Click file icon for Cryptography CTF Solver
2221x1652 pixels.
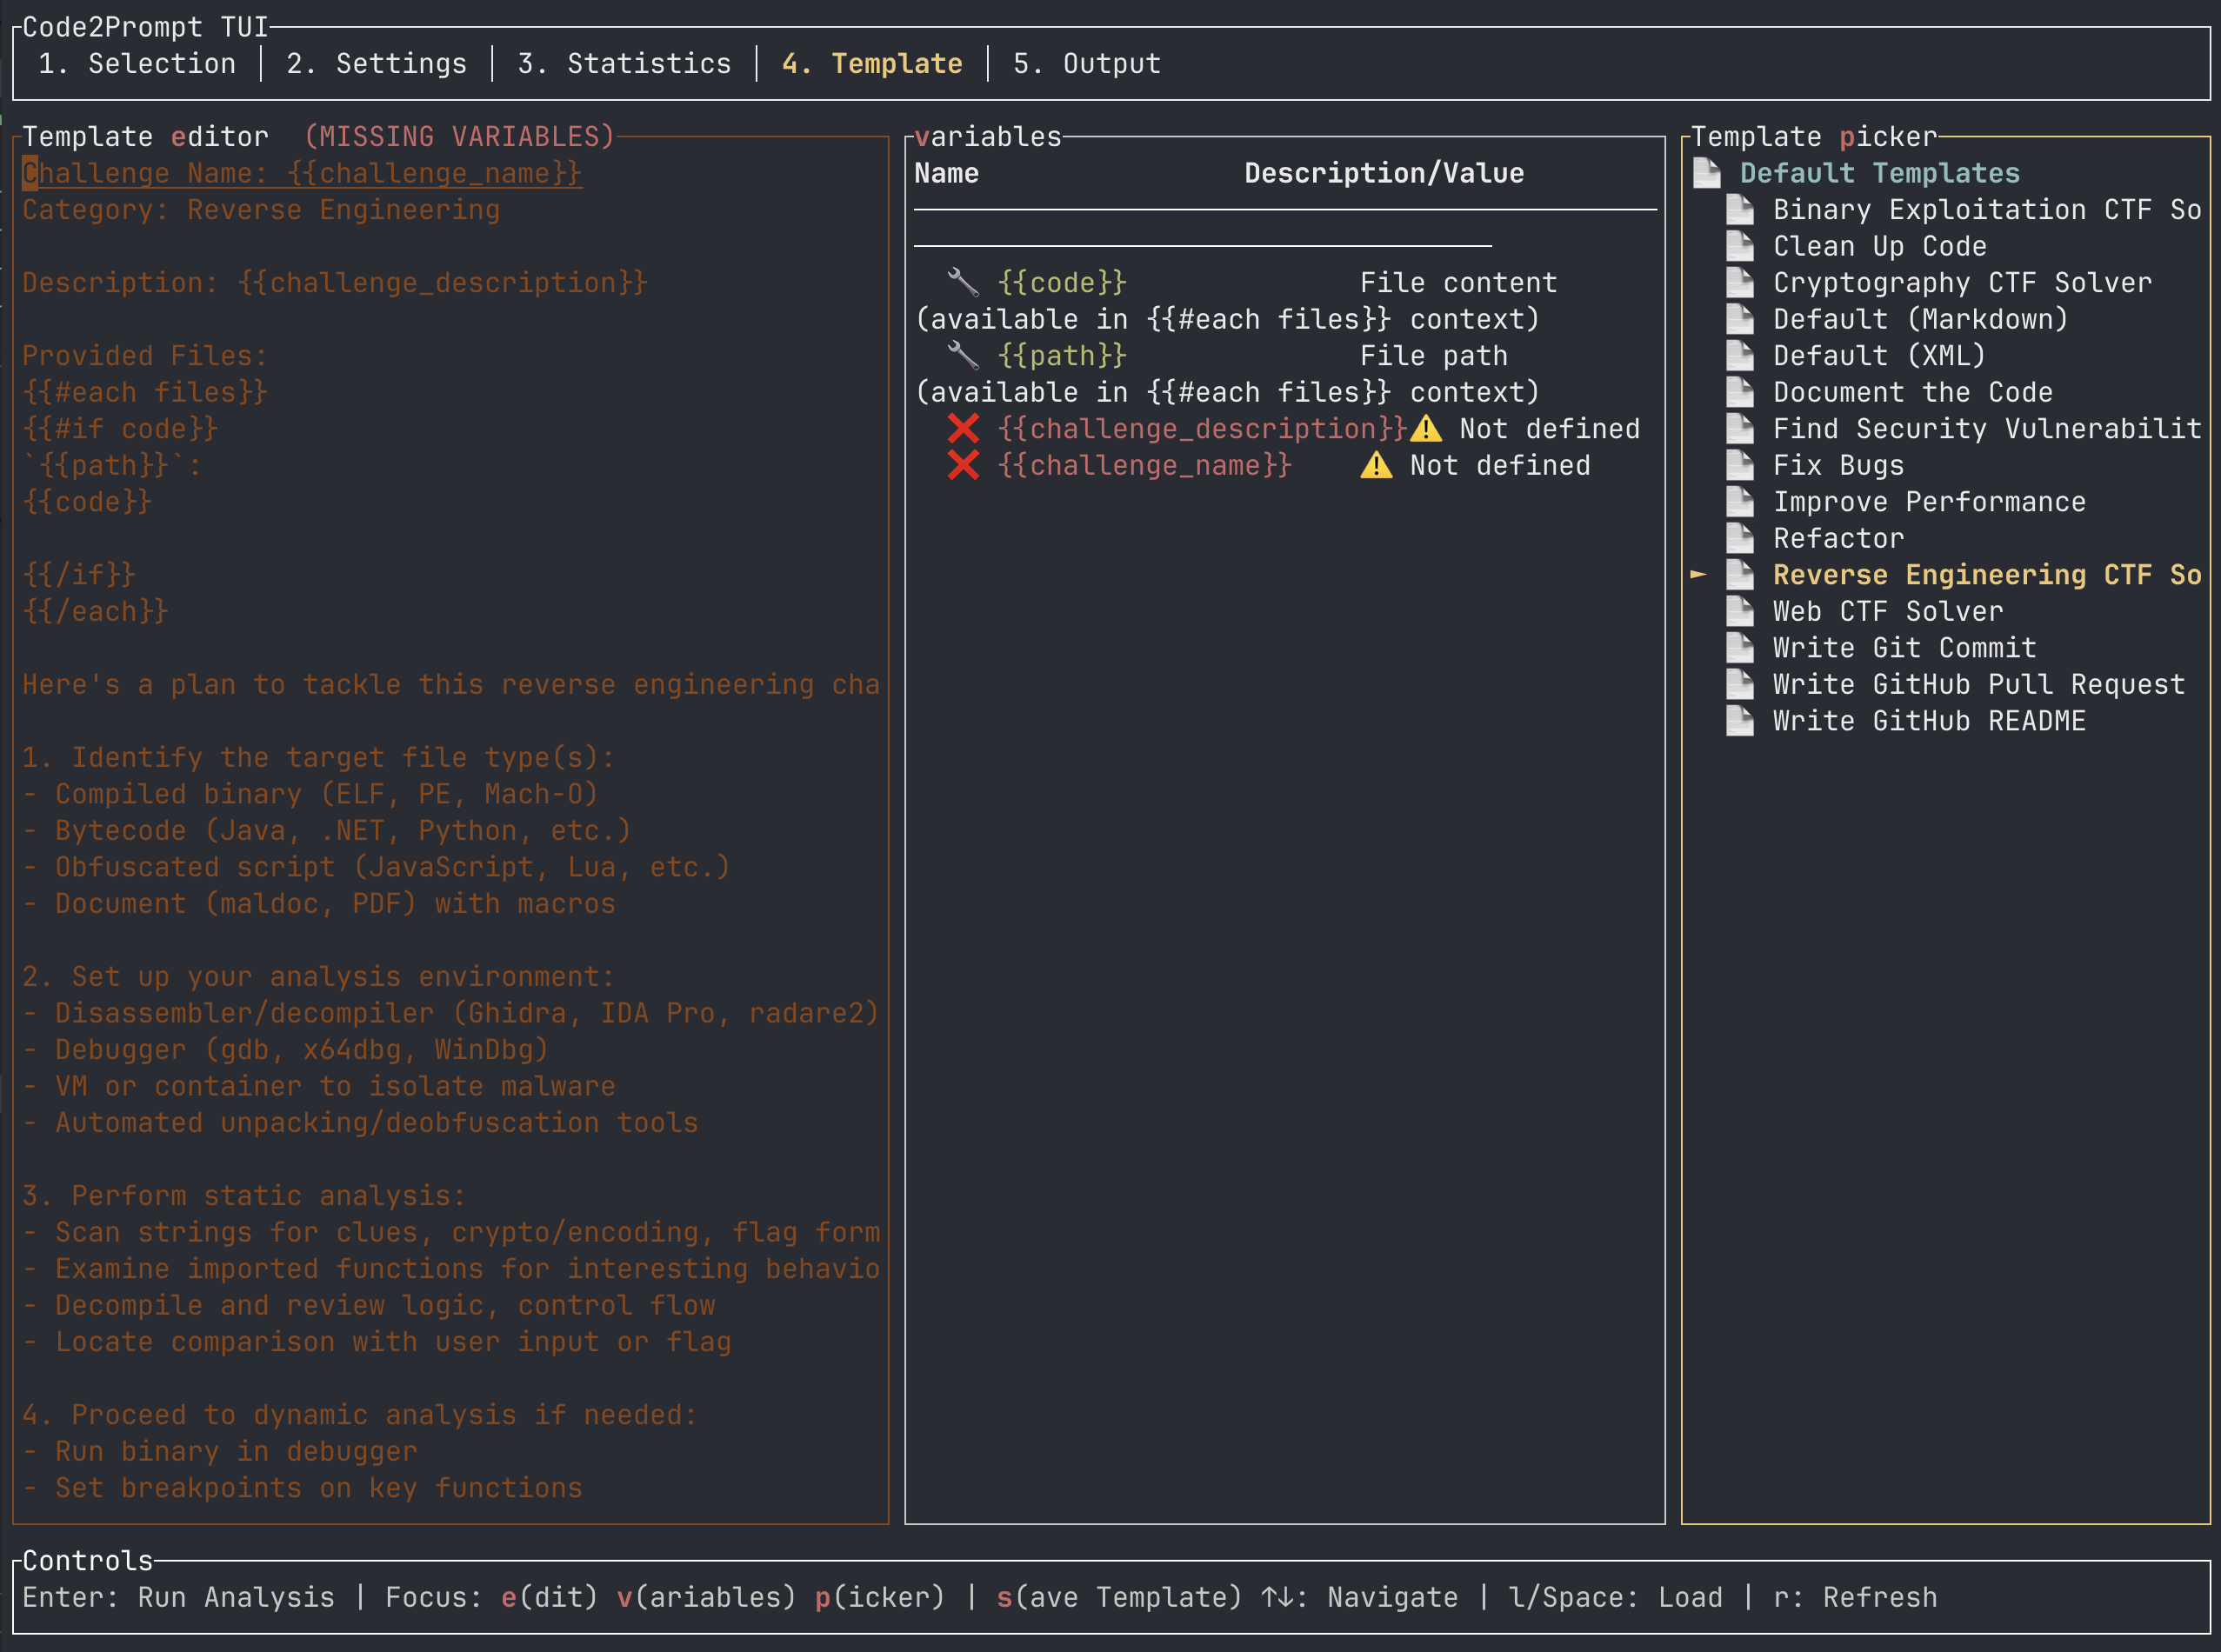coord(1740,283)
